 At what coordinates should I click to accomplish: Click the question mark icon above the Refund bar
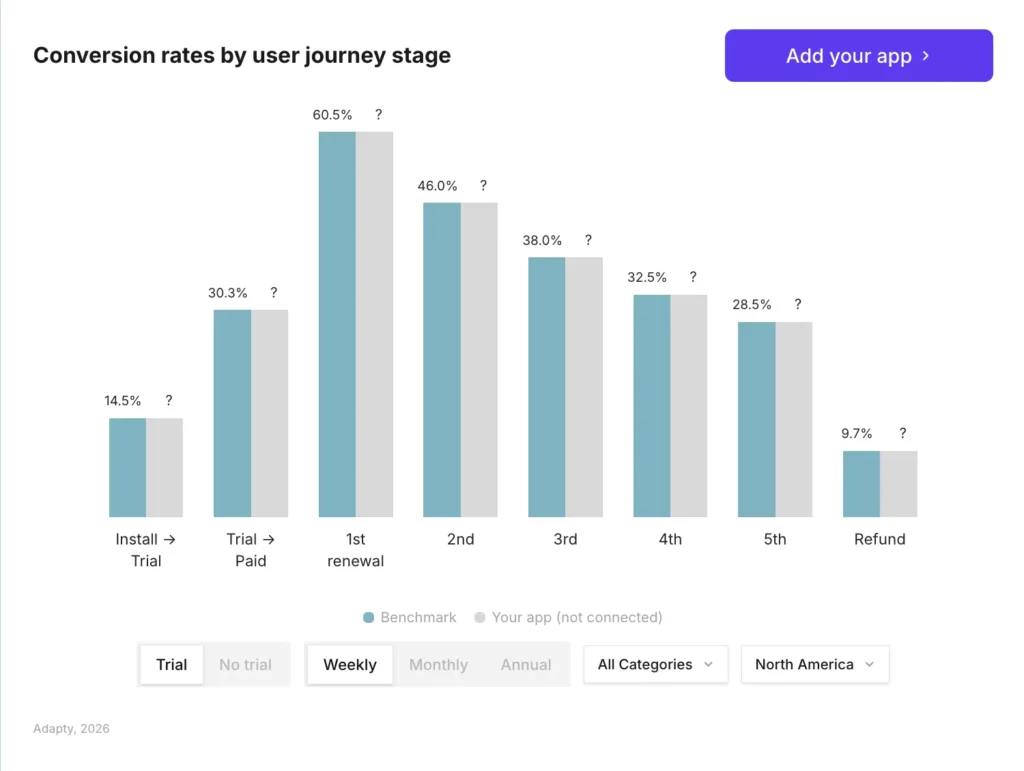902,433
